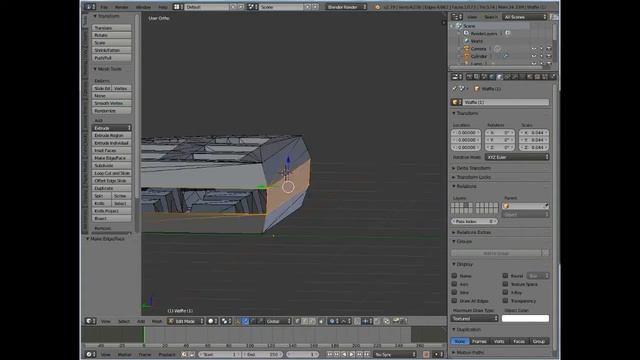640x360 pixels.
Task: Select the Camera object icon in outliner
Action: click(x=467, y=49)
